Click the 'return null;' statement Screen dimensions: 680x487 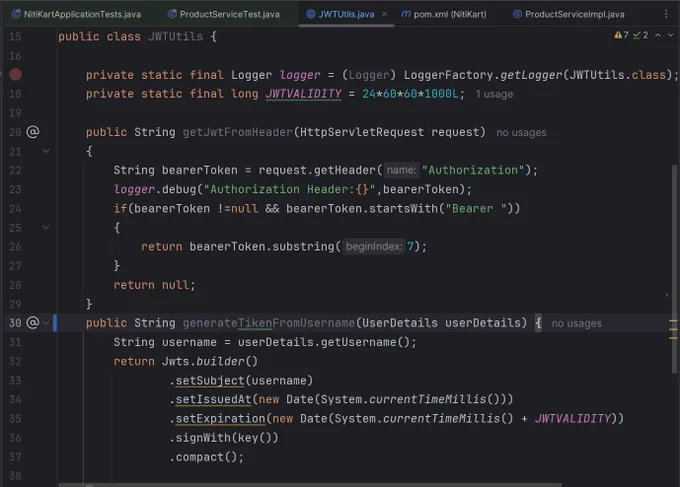pyautogui.click(x=154, y=285)
